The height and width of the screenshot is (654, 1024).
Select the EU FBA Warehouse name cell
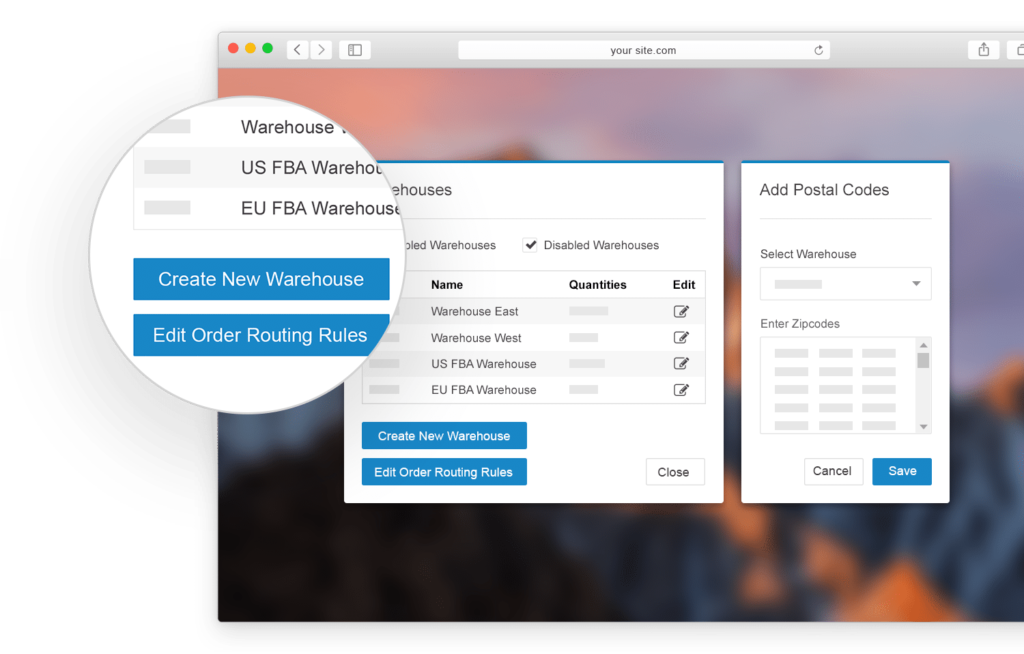click(483, 390)
